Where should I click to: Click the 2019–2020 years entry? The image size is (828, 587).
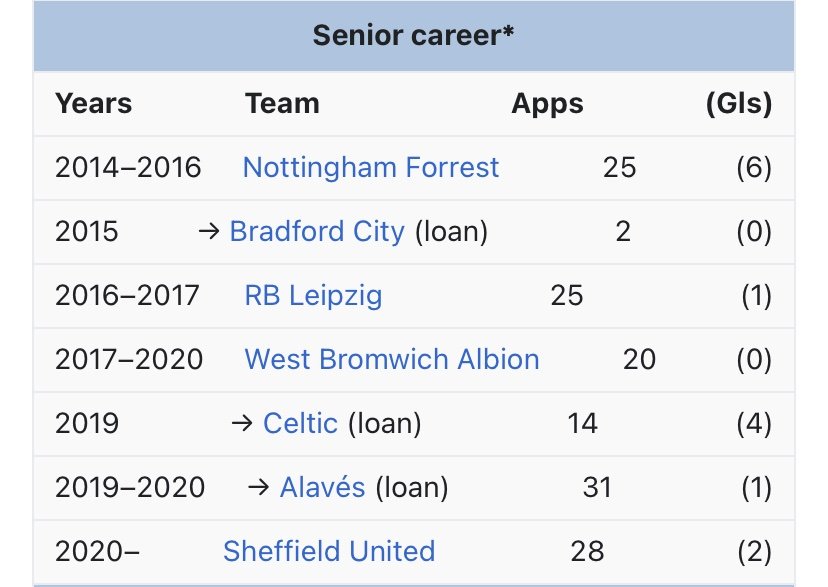tap(130, 487)
